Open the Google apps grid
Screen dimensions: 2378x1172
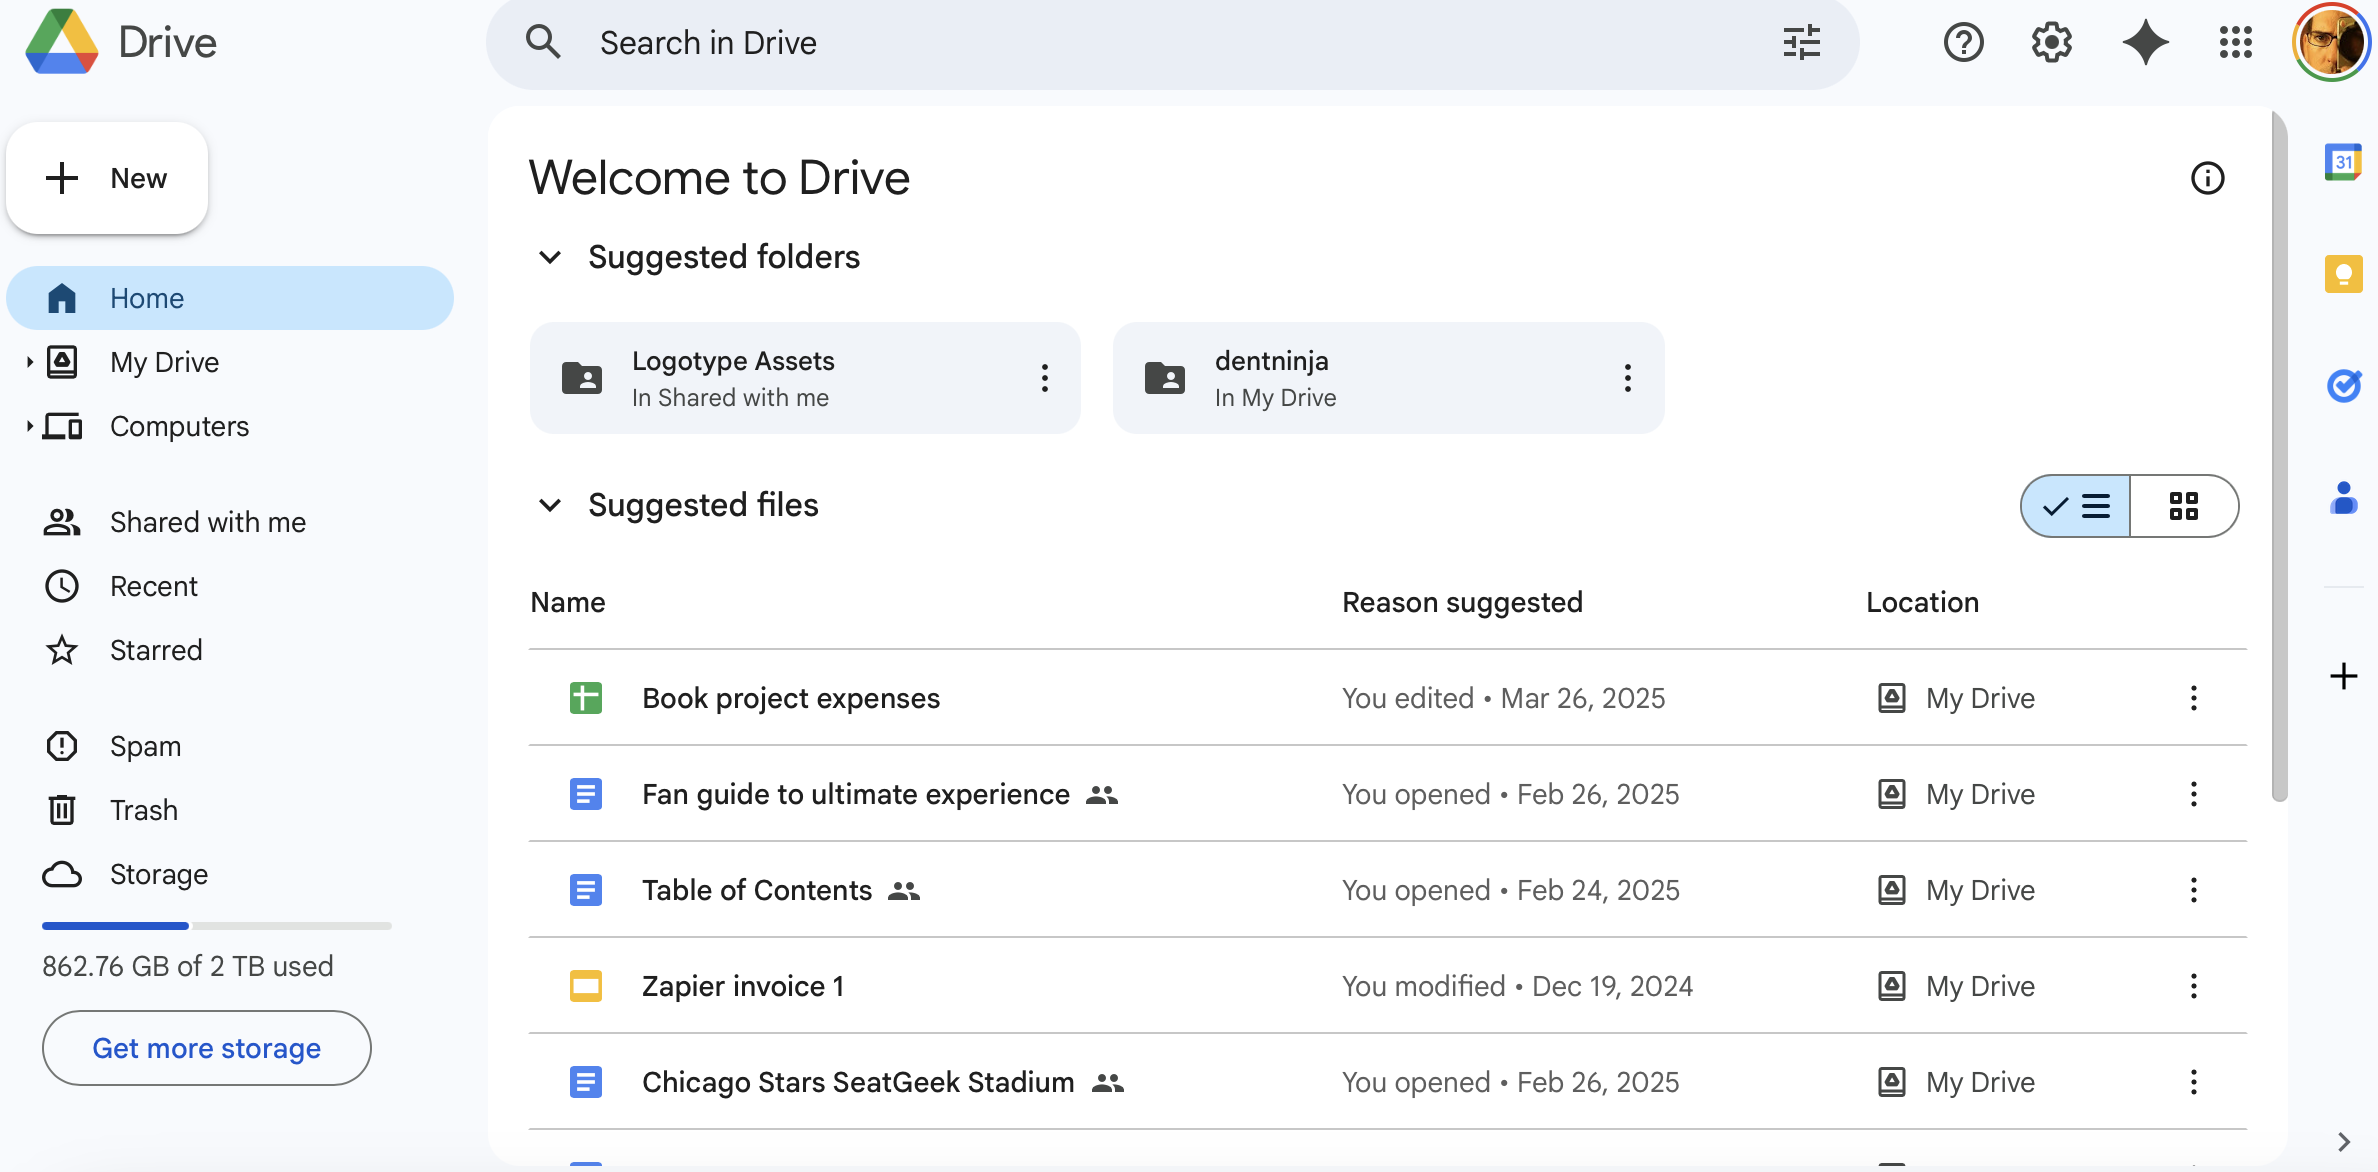click(2235, 43)
